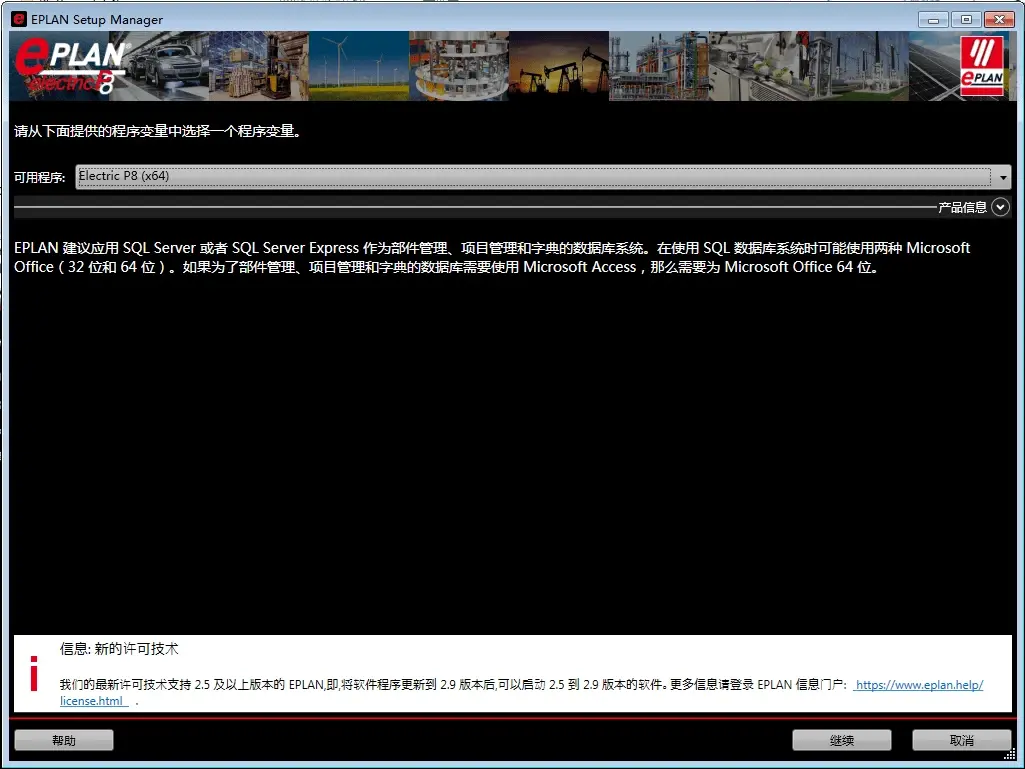Click the 请从下面提供的程序变量中选择 instruction text
The height and width of the screenshot is (769, 1025).
[x=158, y=131]
